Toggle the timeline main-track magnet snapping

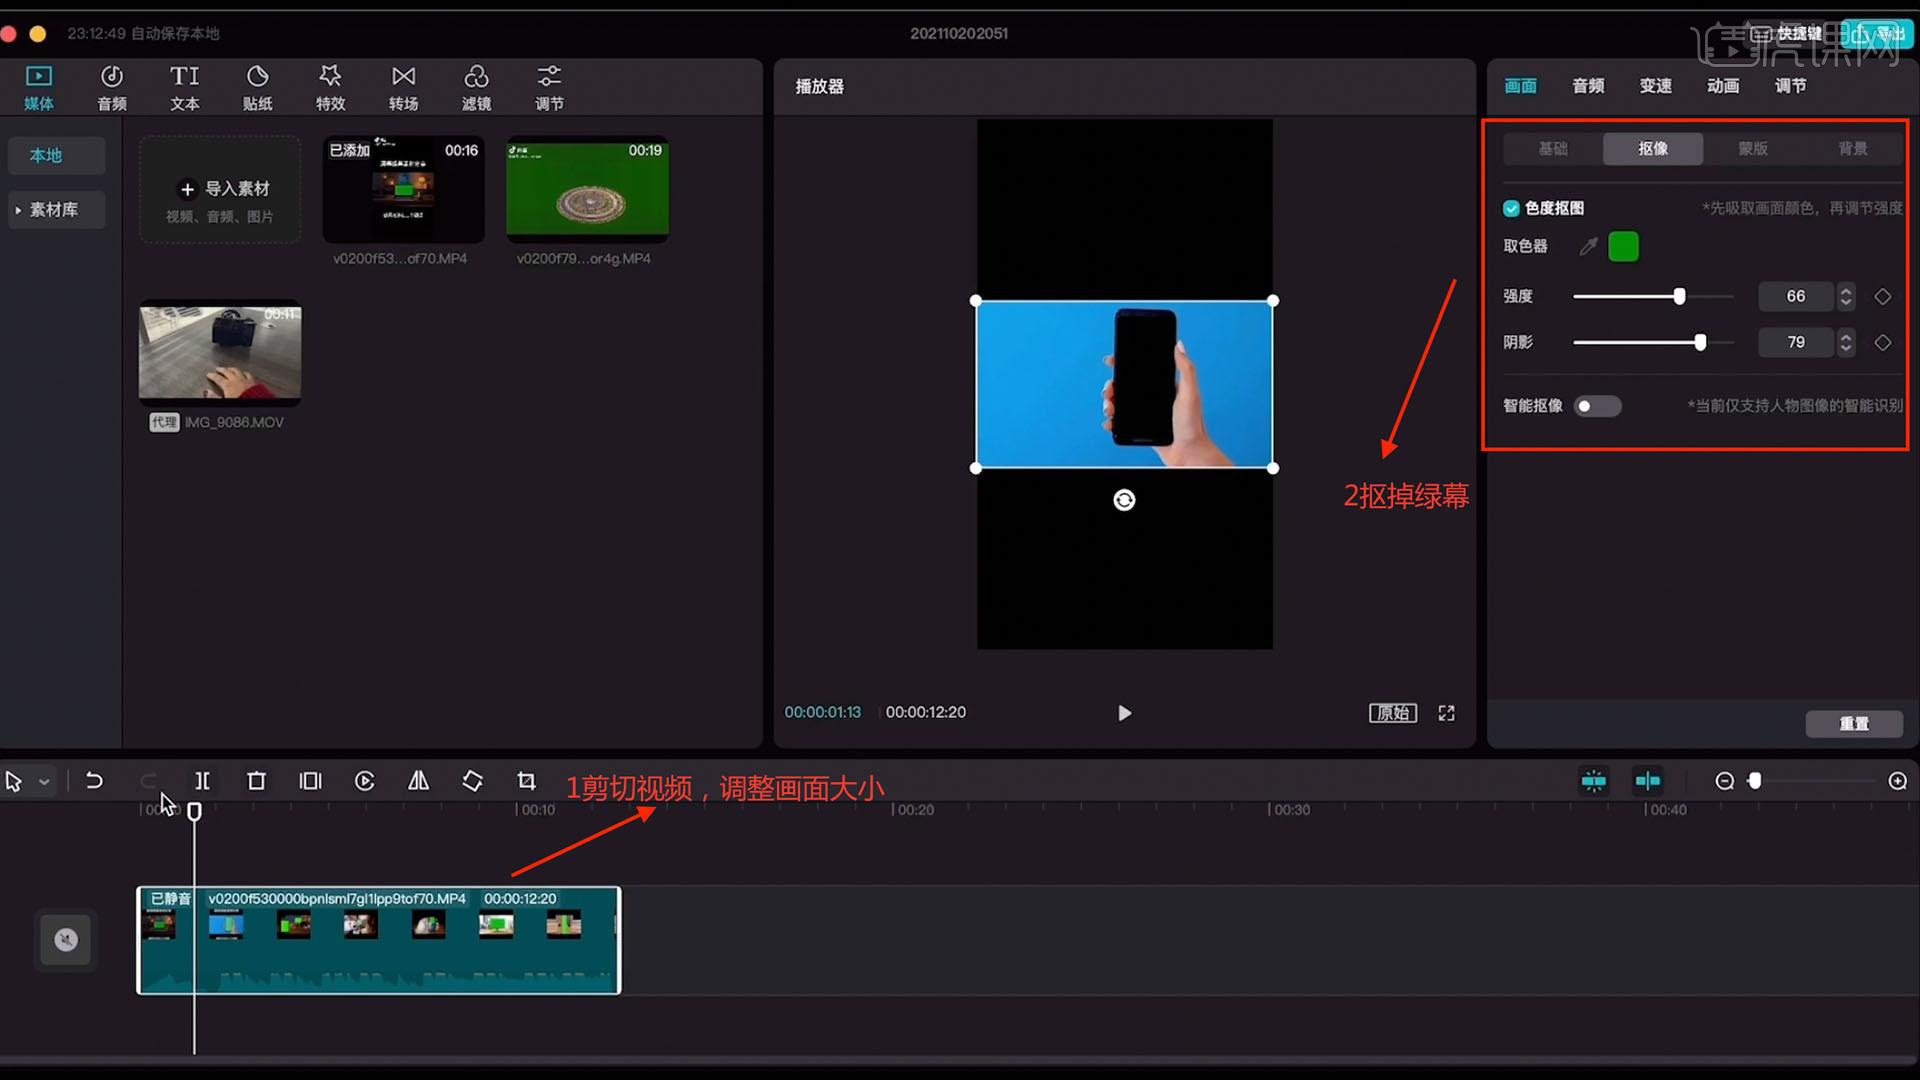click(x=1594, y=781)
